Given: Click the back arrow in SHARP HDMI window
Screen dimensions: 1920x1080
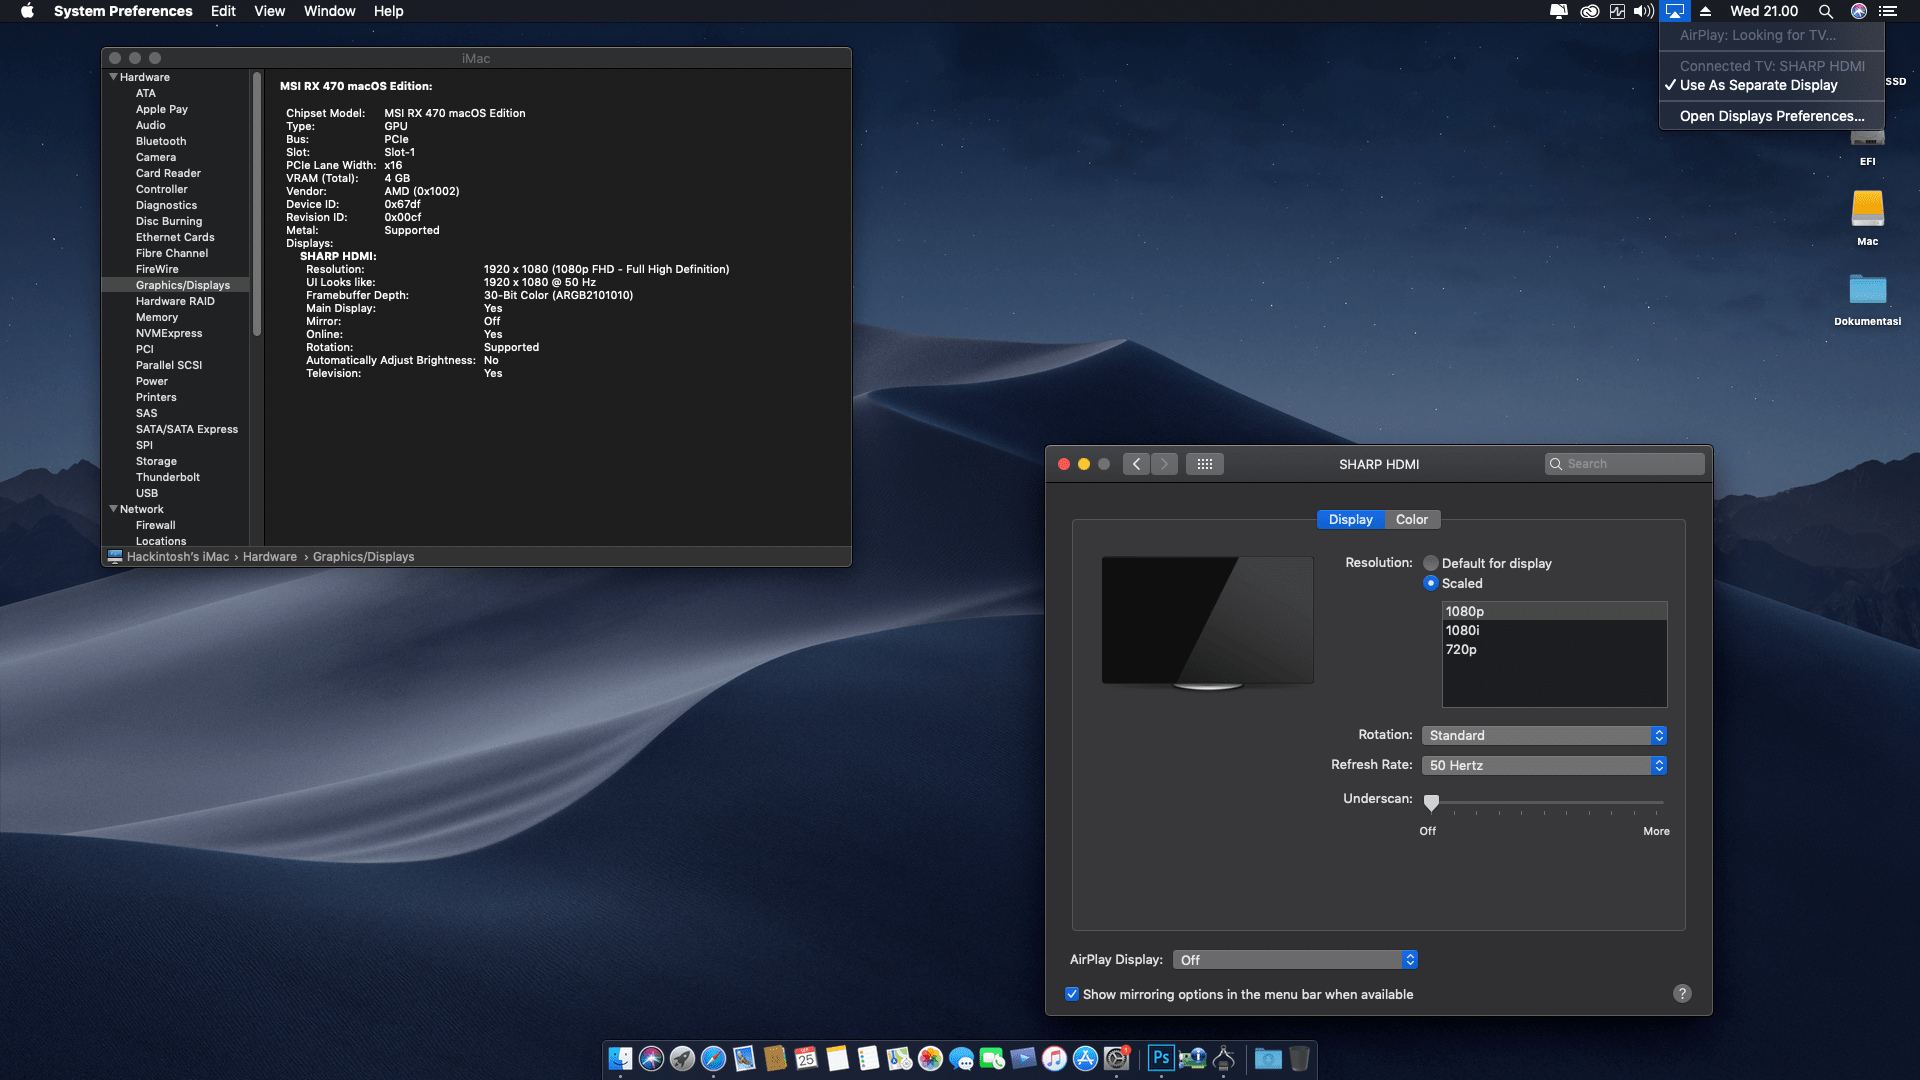Looking at the screenshot, I should pyautogui.click(x=1136, y=464).
